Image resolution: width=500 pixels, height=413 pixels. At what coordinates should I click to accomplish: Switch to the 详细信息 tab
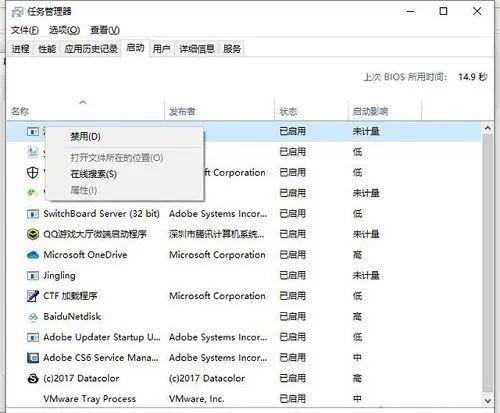click(x=197, y=49)
